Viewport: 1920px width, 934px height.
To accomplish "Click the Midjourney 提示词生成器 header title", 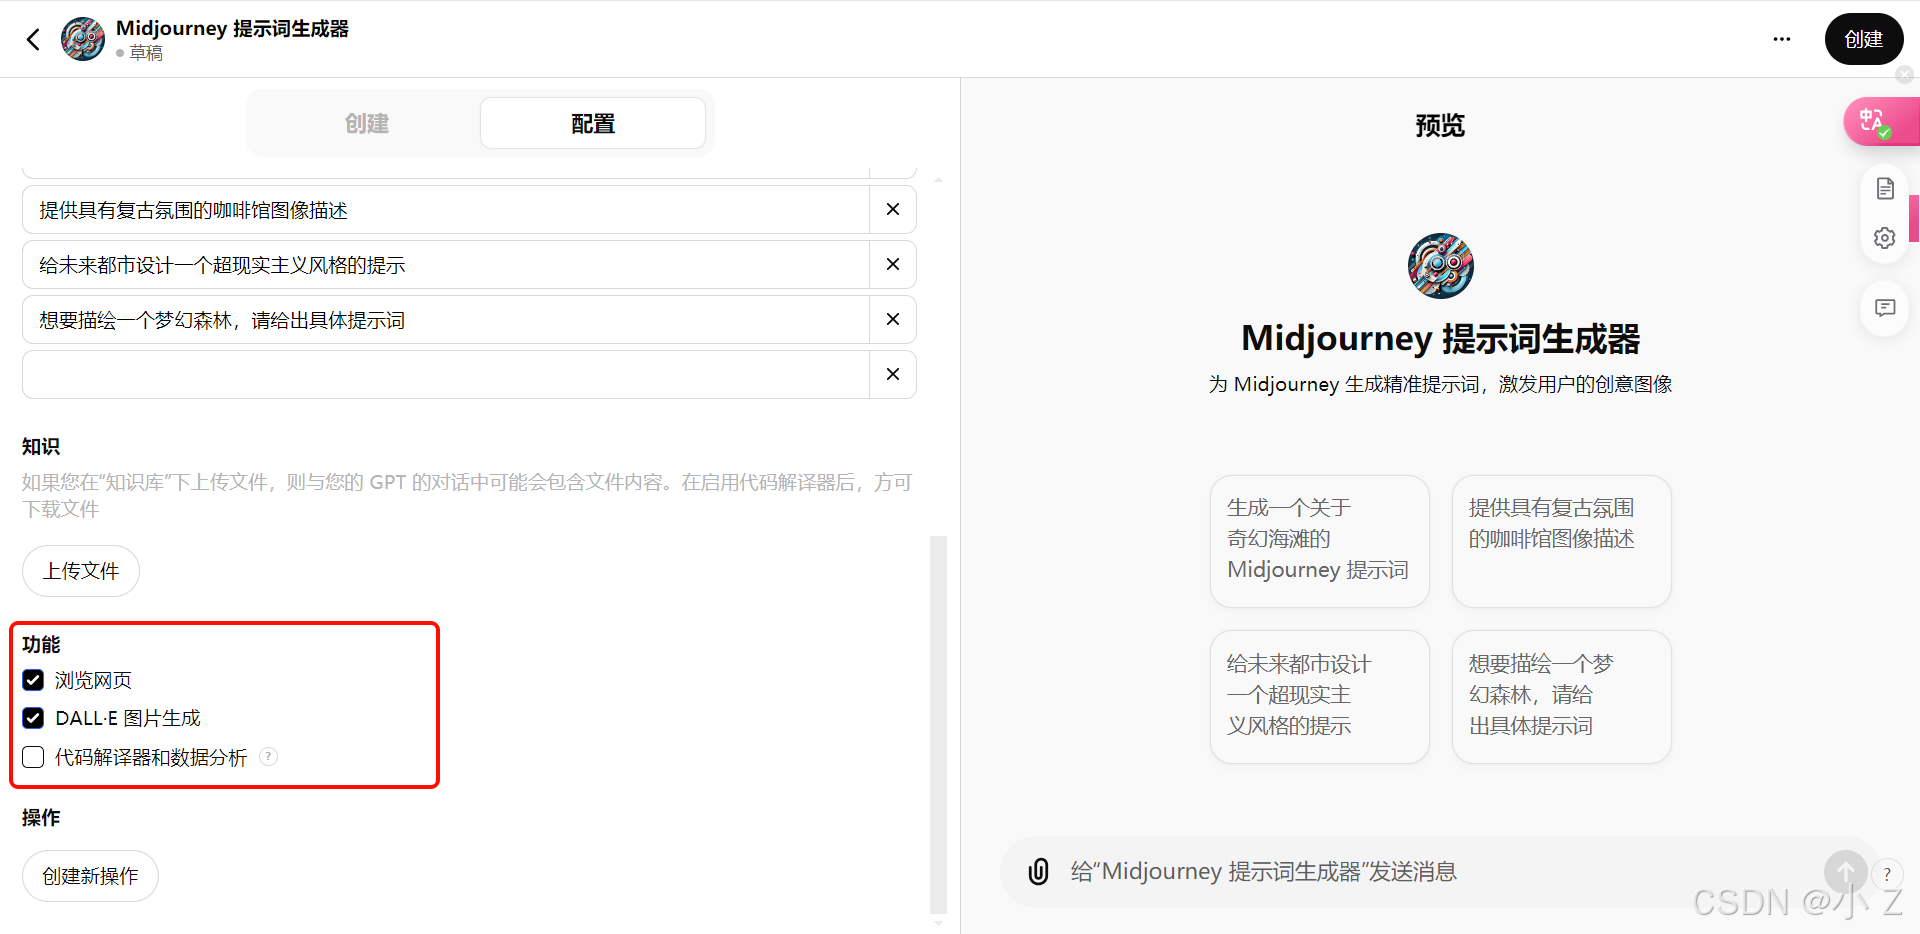I will click(232, 28).
